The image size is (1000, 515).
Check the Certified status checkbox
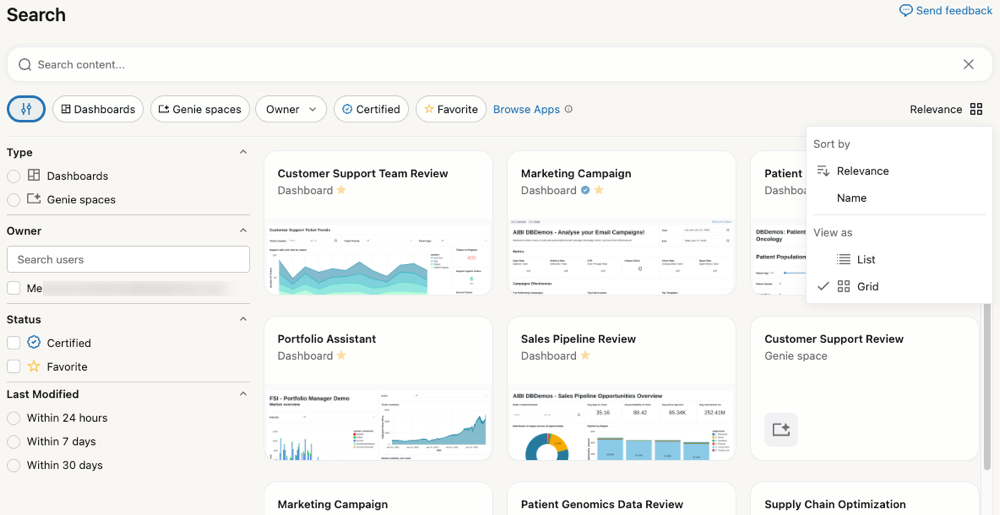(14, 343)
